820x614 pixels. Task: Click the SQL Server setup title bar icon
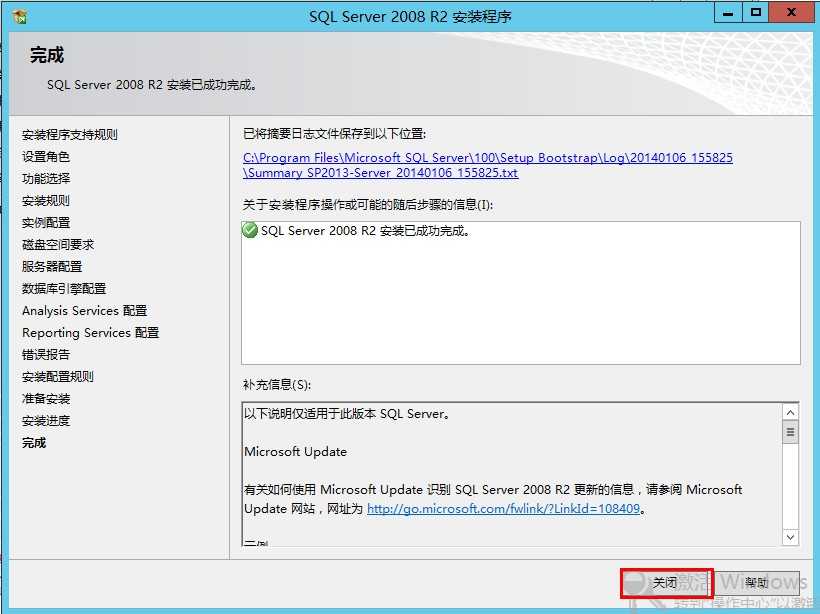(x=20, y=16)
